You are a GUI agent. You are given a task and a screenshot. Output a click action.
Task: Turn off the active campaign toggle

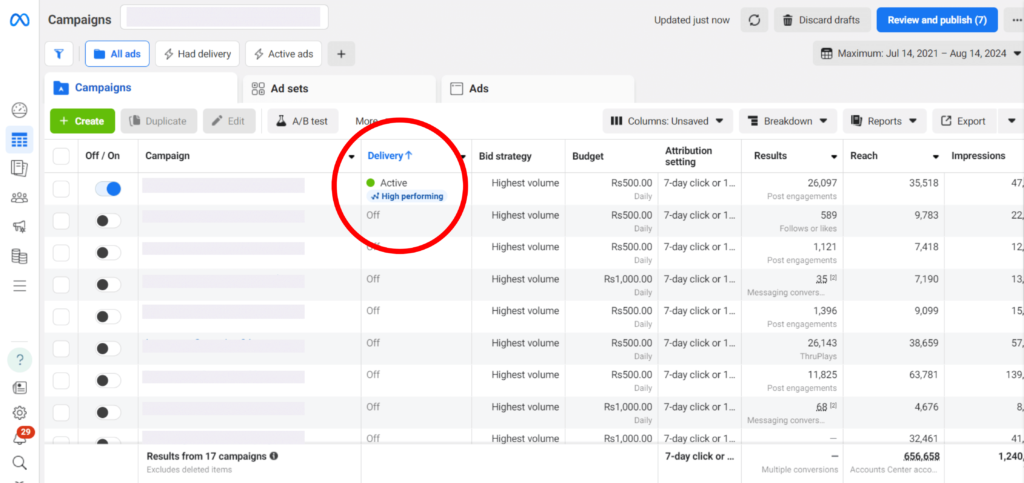click(108, 188)
